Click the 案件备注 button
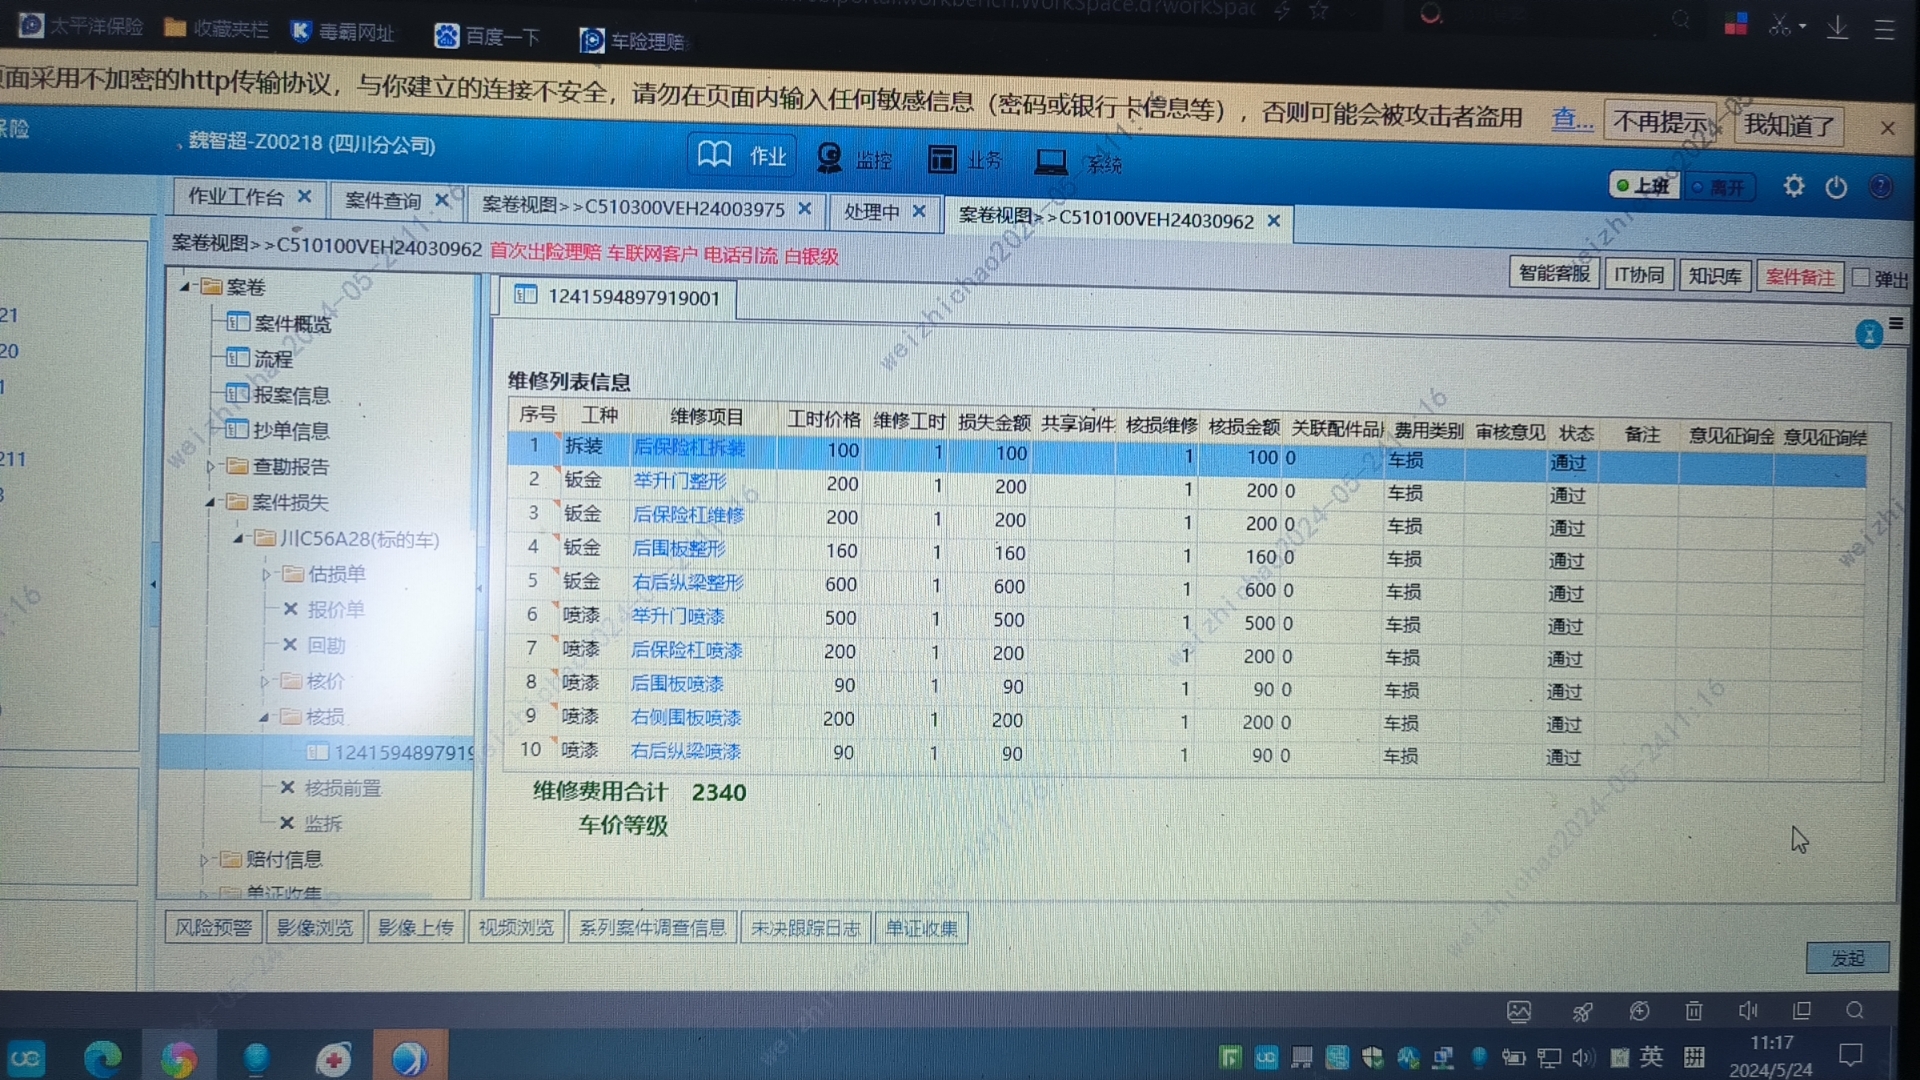Screen dimensions: 1920x1080 pyautogui.click(x=1799, y=277)
